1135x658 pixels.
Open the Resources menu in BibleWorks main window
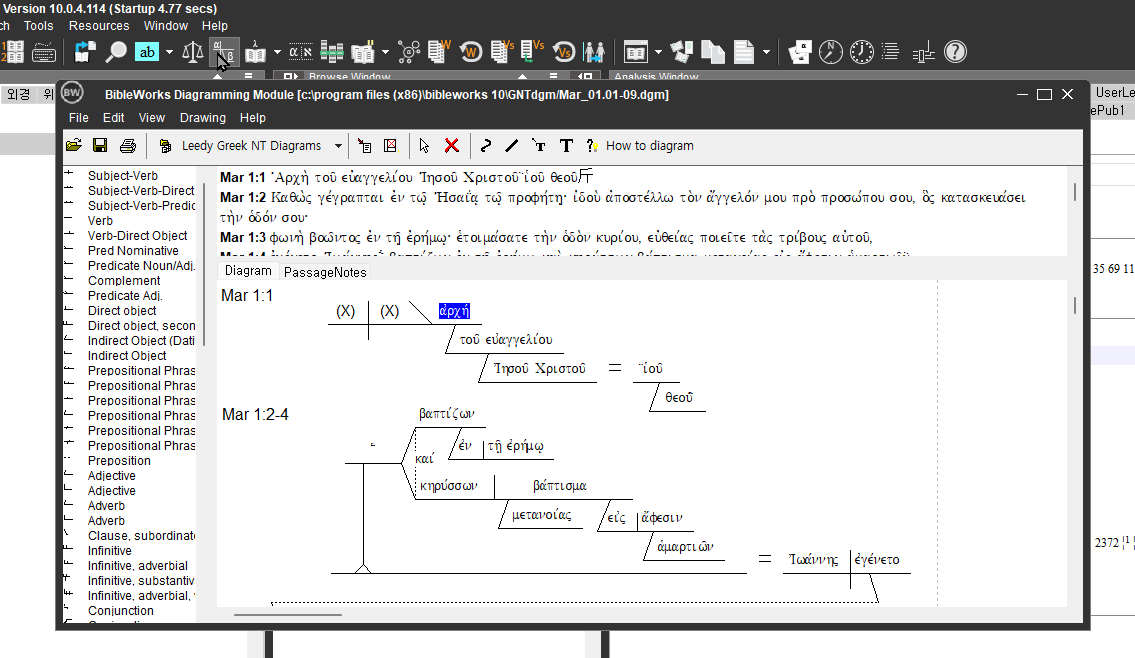point(98,25)
